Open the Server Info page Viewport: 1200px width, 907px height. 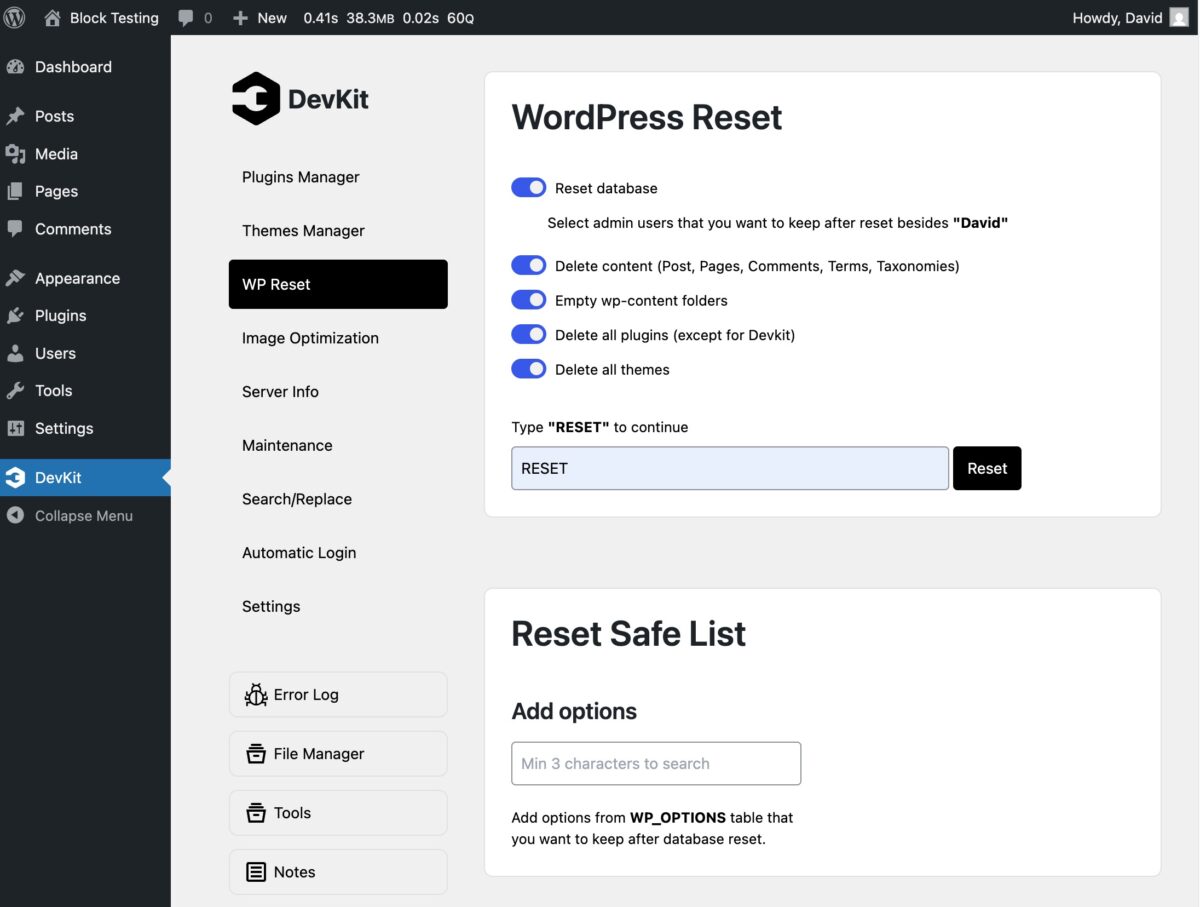pyautogui.click(x=280, y=391)
